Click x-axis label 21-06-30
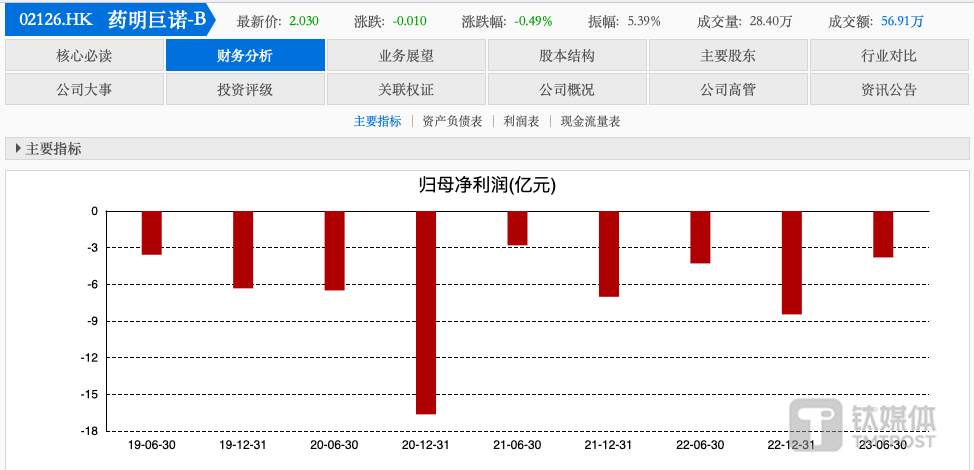The image size is (974, 470). pos(517,445)
